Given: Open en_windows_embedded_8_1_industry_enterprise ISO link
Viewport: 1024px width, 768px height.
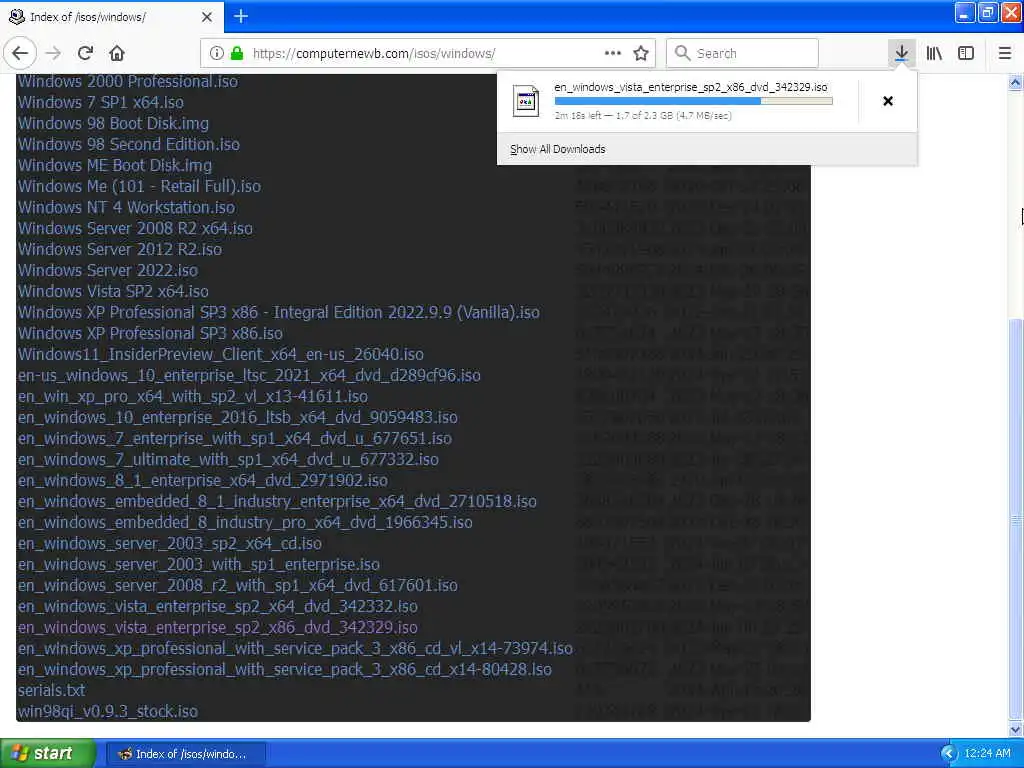Looking at the screenshot, I should pyautogui.click(x=277, y=501).
